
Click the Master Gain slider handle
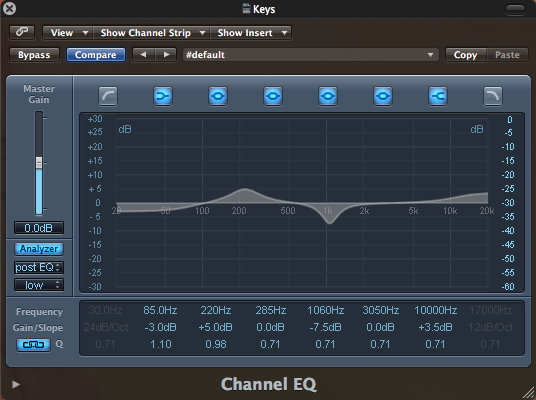39,163
